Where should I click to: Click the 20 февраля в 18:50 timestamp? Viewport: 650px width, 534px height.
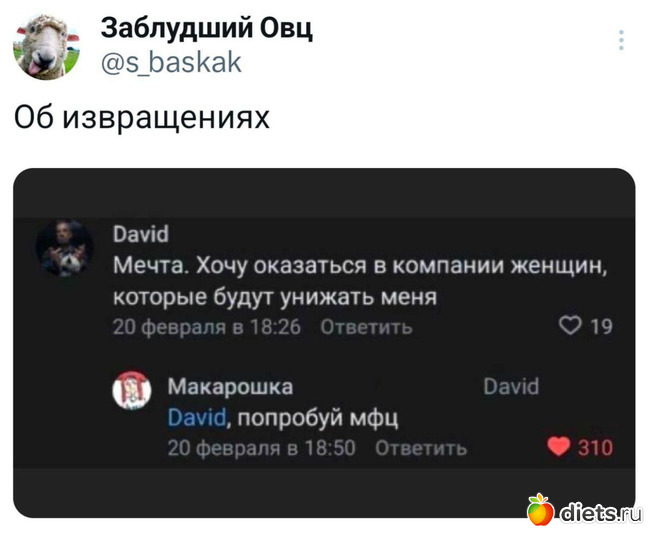262,448
